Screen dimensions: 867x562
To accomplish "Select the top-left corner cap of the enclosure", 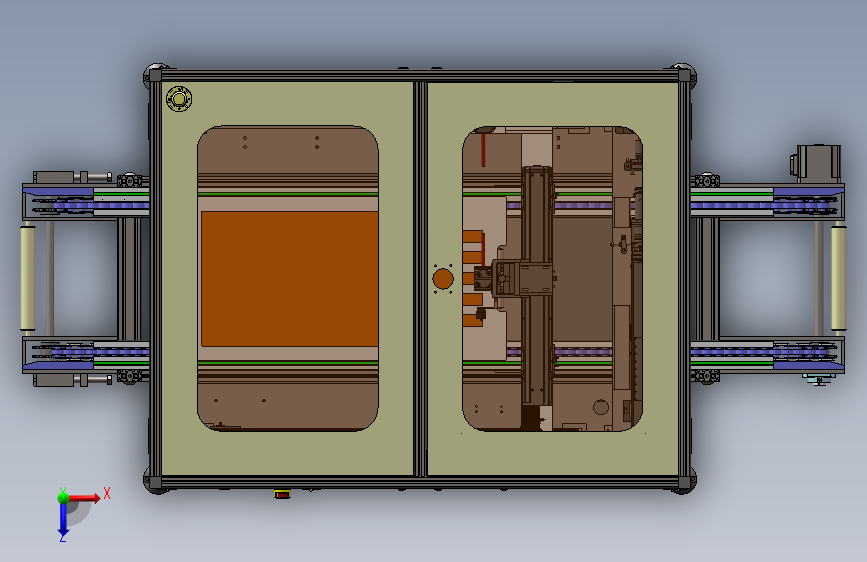I will 155,75.
